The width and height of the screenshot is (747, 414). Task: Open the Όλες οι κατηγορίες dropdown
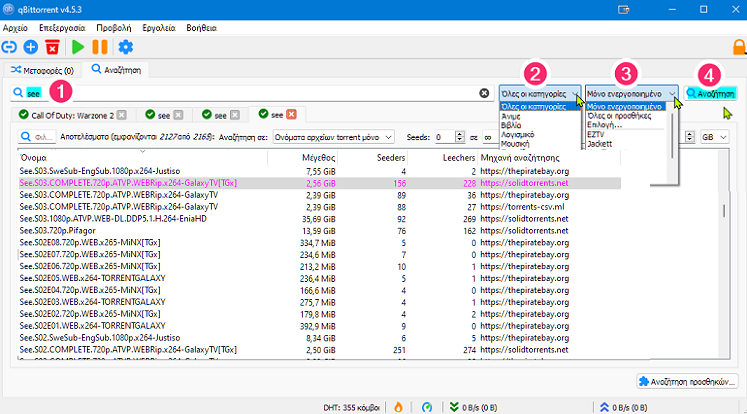[x=540, y=94]
